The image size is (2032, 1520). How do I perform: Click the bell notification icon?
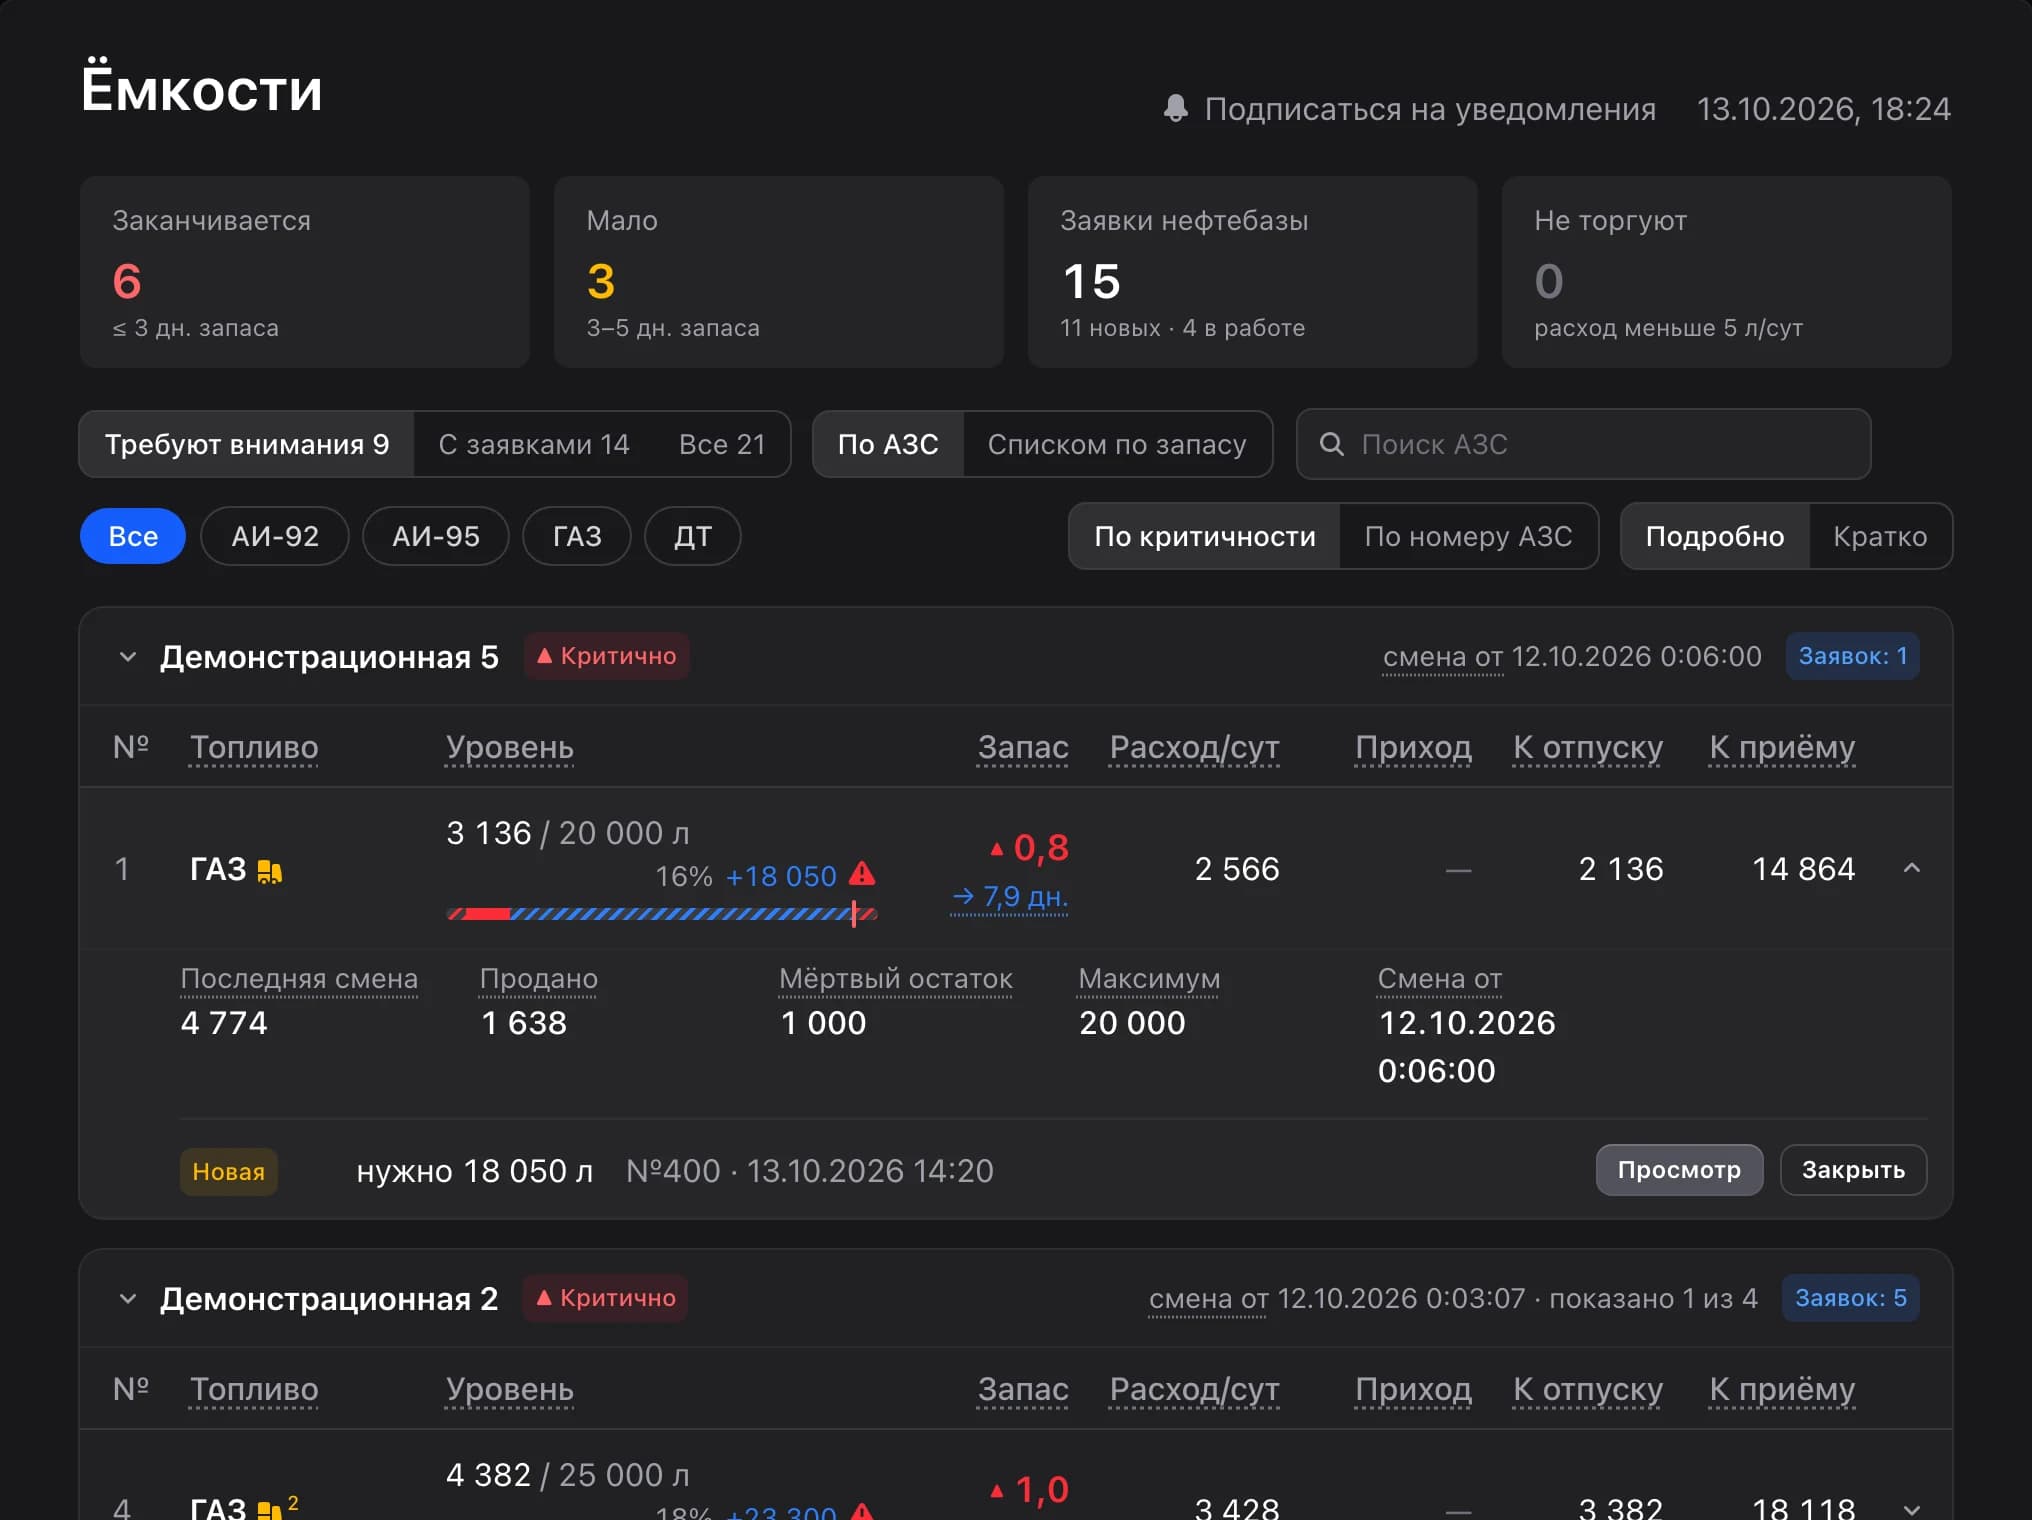point(1176,108)
